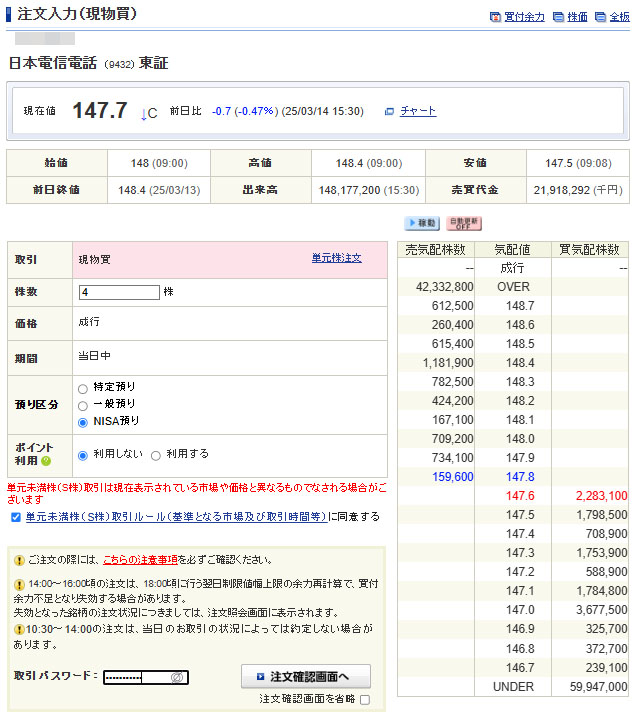Open the 買付余力 buying power link

[x=517, y=17]
